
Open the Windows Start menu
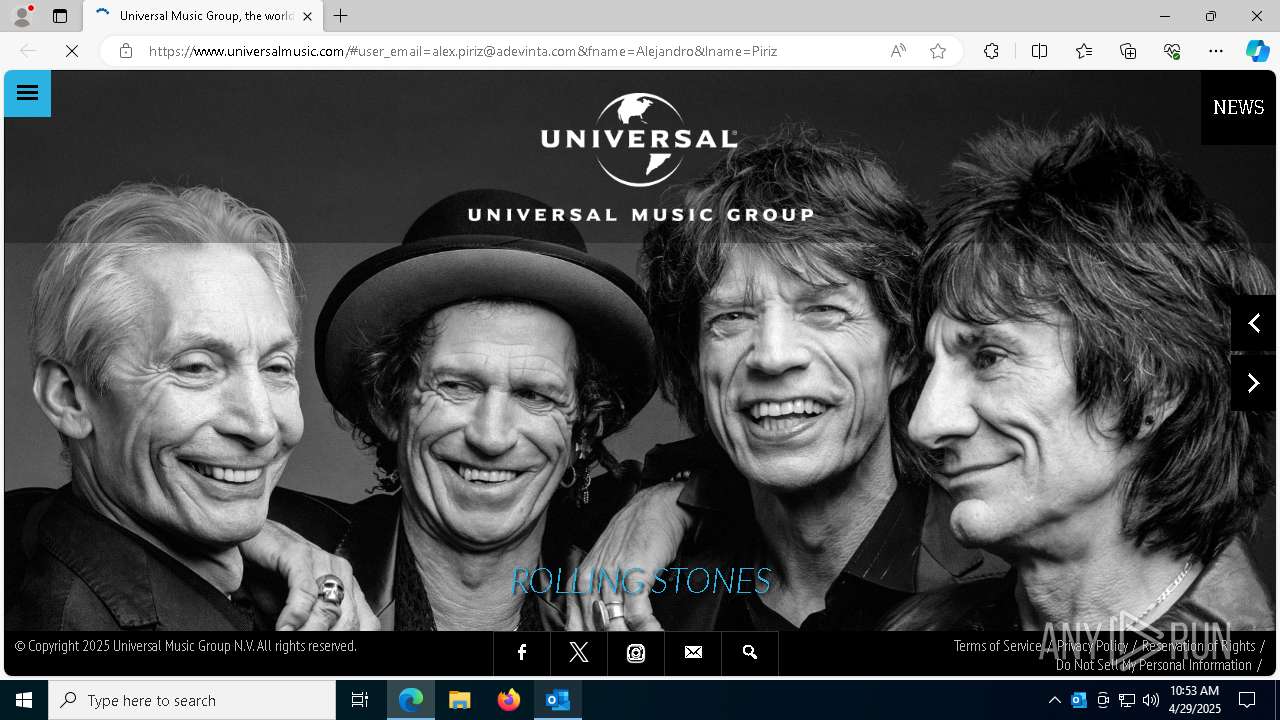pyautogui.click(x=24, y=700)
